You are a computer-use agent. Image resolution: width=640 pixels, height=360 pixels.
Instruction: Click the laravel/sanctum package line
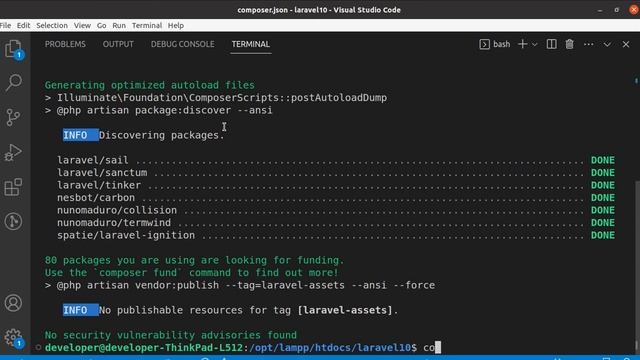click(336, 173)
